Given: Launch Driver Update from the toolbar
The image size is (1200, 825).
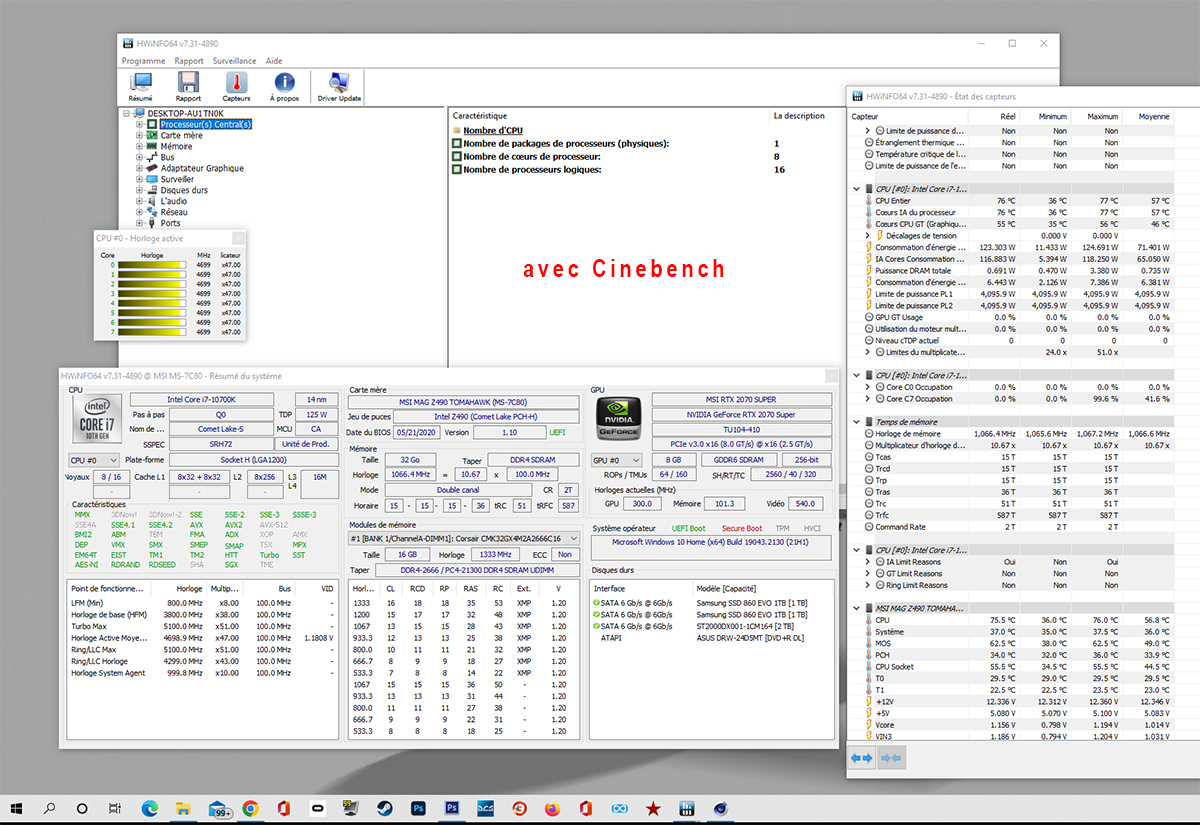Looking at the screenshot, I should 339,87.
